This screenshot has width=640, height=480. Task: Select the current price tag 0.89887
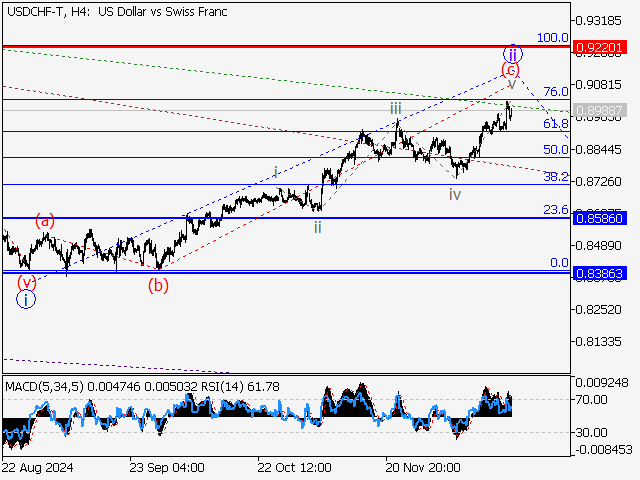[x=600, y=110]
